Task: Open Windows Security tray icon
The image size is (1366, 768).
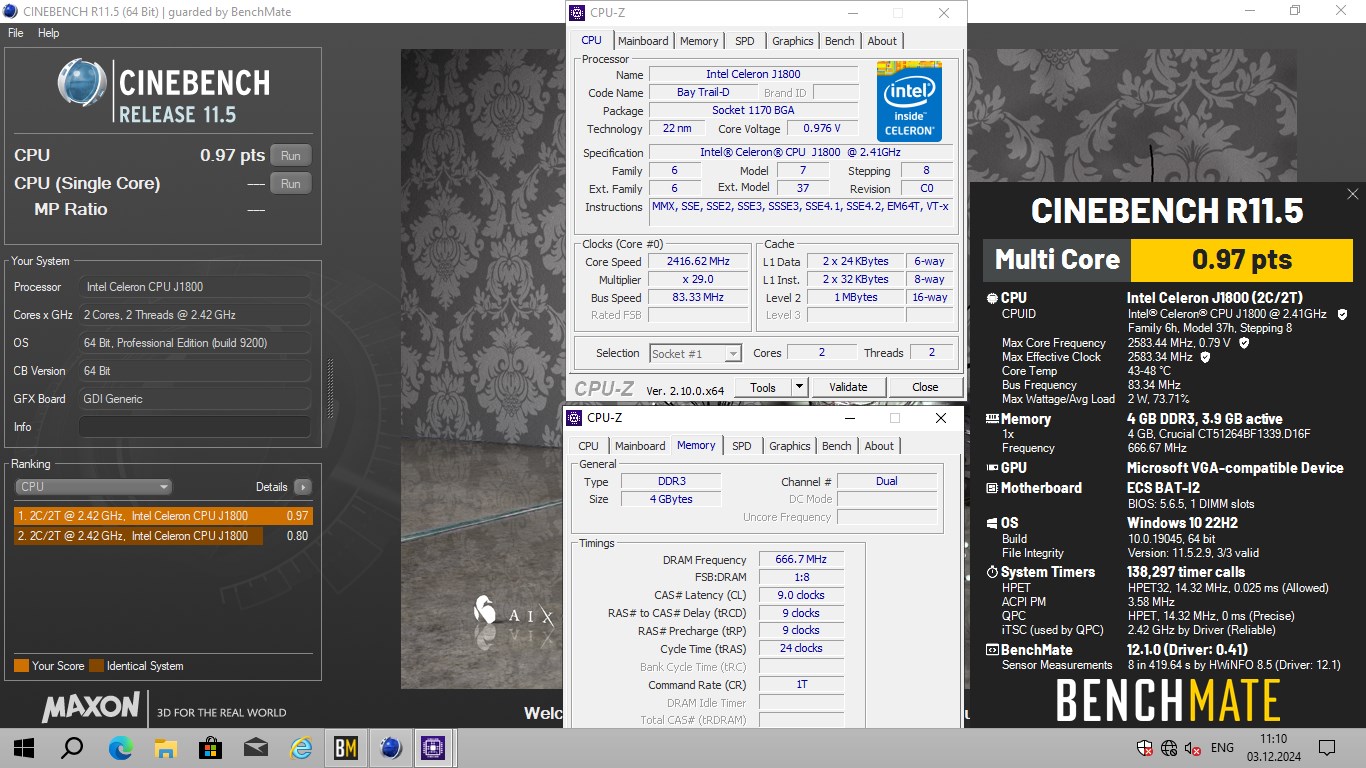Action: pyautogui.click(x=1146, y=748)
